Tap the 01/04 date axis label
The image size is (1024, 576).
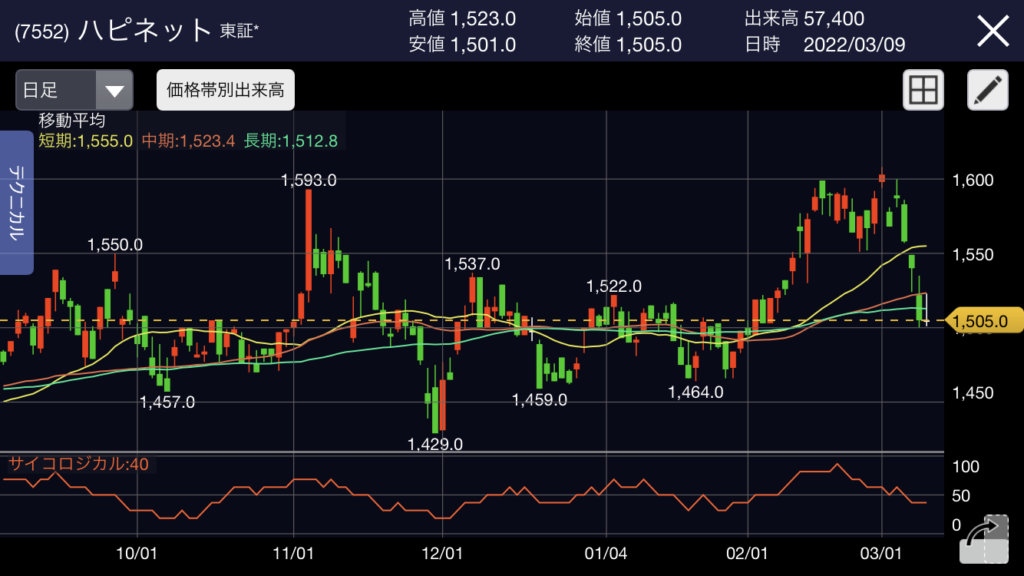point(605,554)
